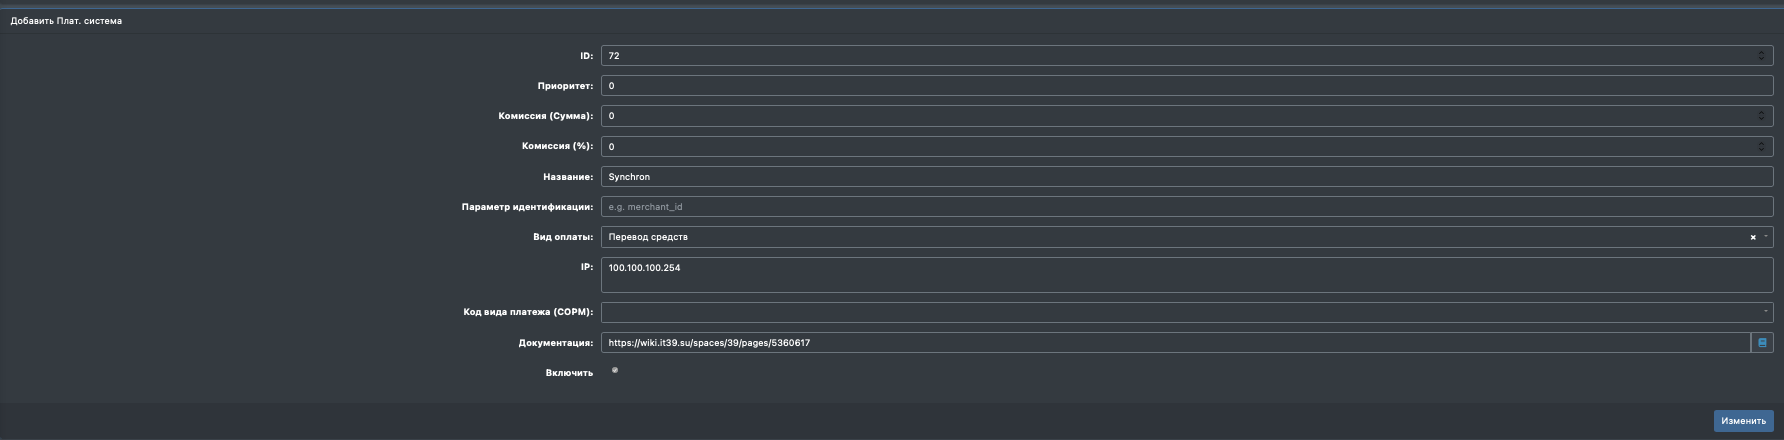Open the 'Вид оплаты' dropdown arrow
Viewport: 1784px width, 440px height.
pos(1766,237)
